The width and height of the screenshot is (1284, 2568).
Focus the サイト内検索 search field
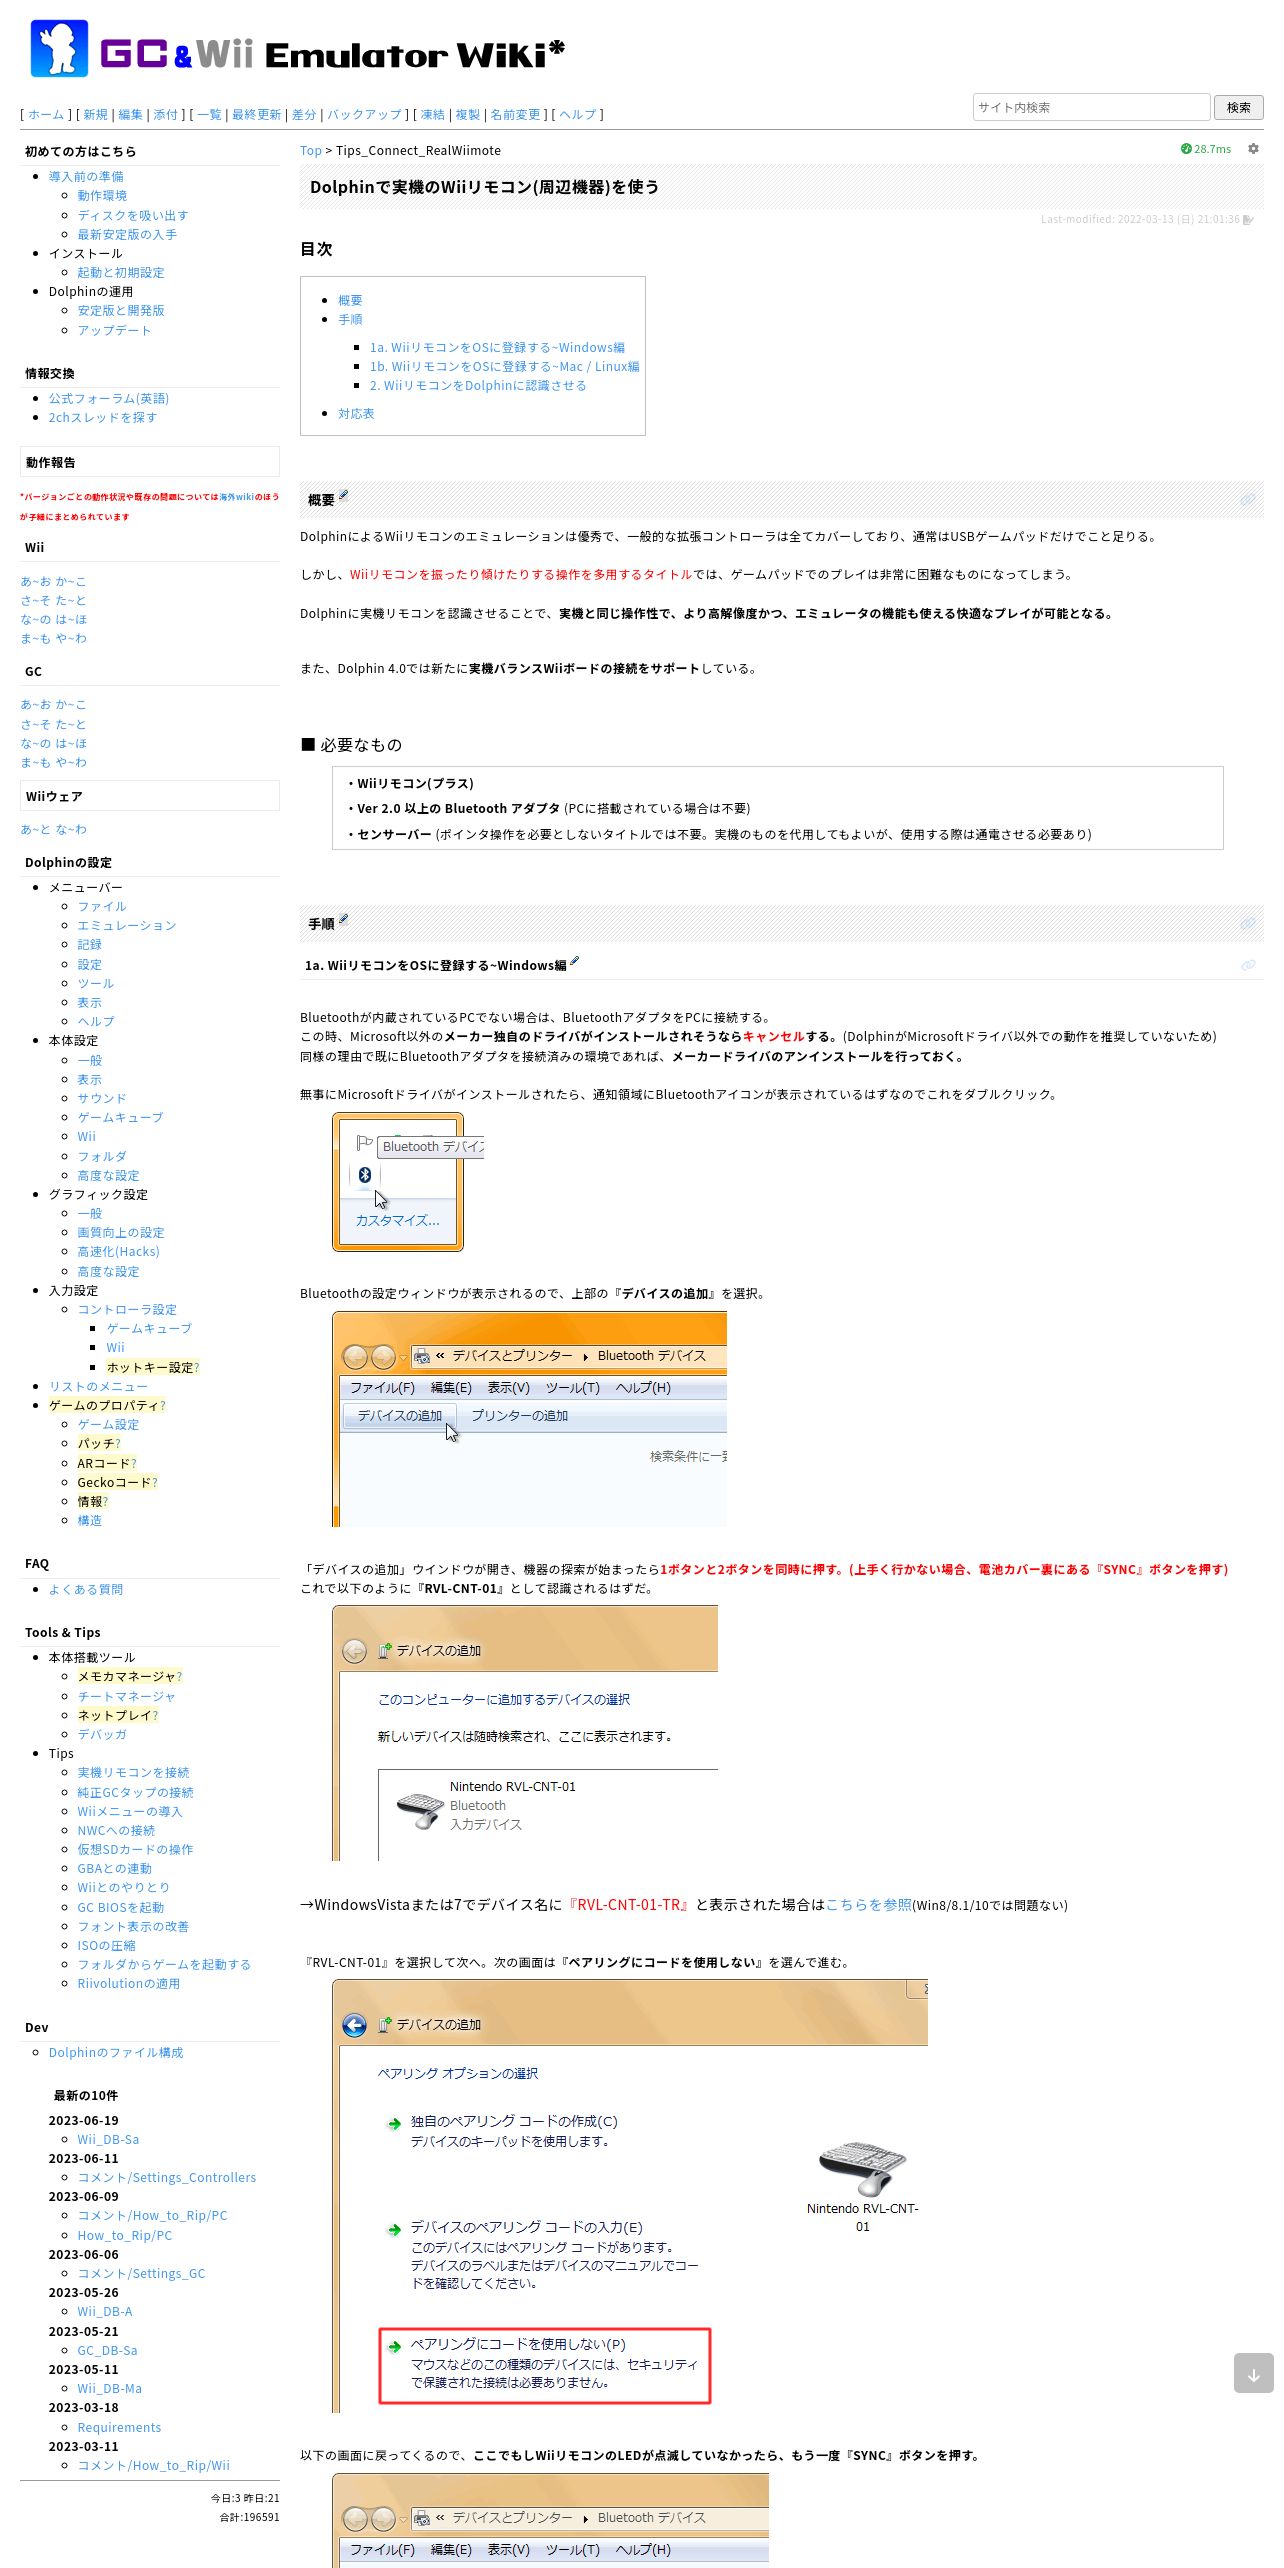coord(1091,107)
